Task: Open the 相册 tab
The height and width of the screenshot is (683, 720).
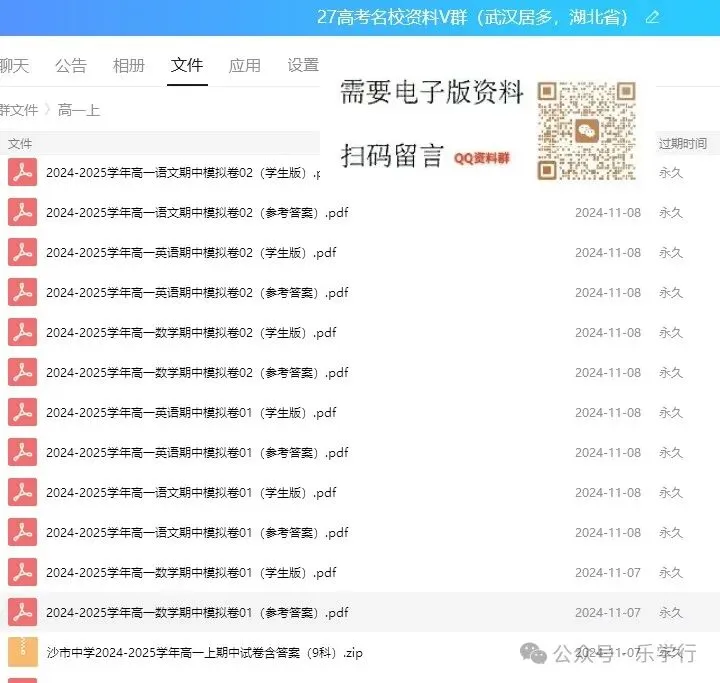Action: tap(129, 65)
